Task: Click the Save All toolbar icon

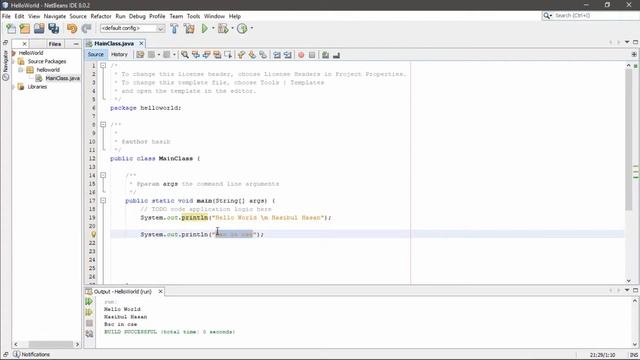Action: pos(53,28)
